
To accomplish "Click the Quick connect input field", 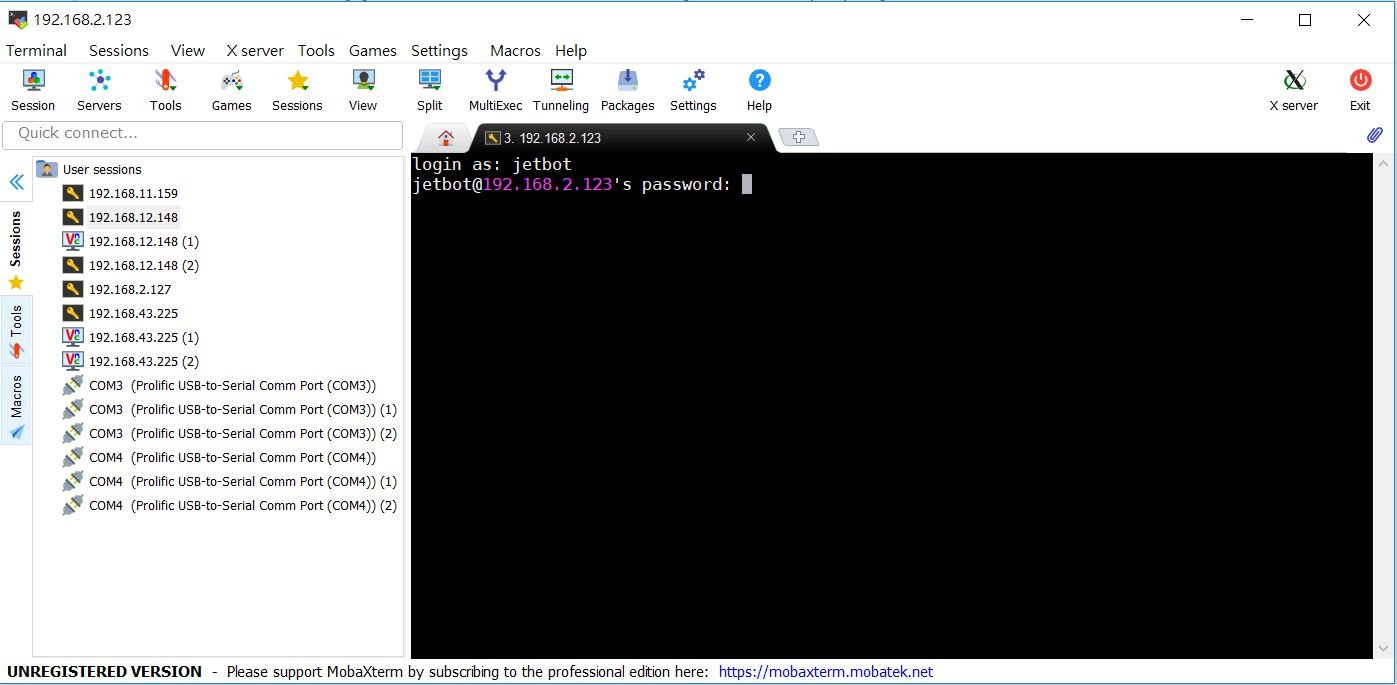I will coord(203,134).
